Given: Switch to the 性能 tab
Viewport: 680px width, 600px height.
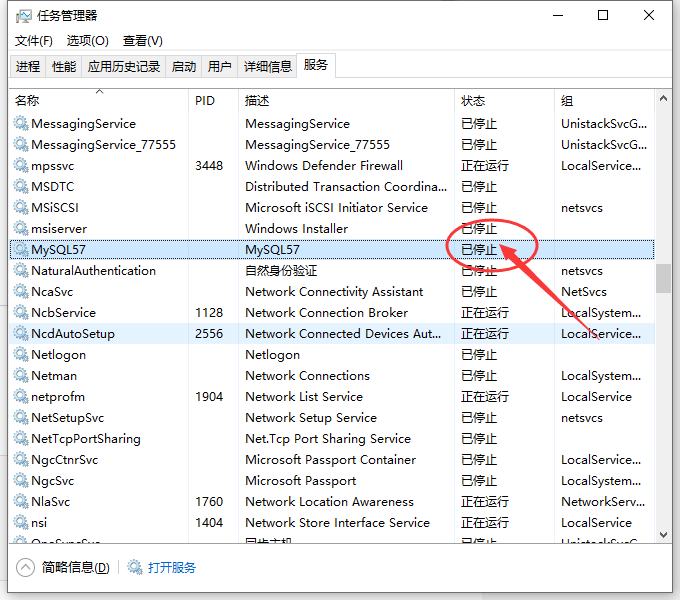Looking at the screenshot, I should (x=64, y=66).
